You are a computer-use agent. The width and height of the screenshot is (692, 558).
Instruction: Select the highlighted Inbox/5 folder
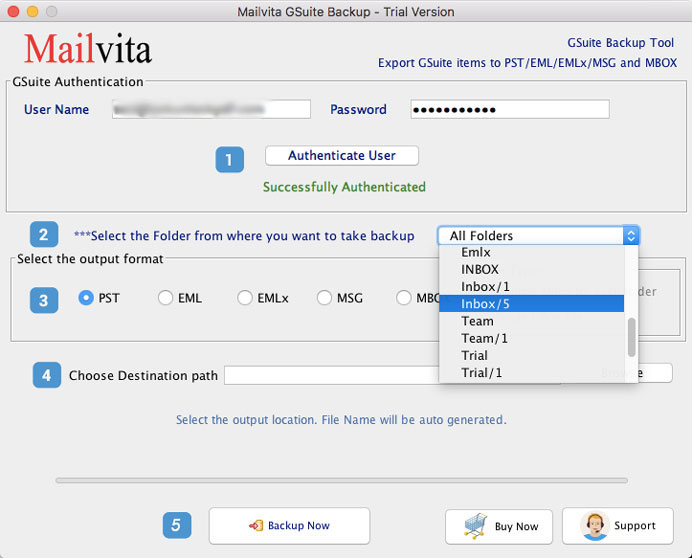[x=531, y=304]
